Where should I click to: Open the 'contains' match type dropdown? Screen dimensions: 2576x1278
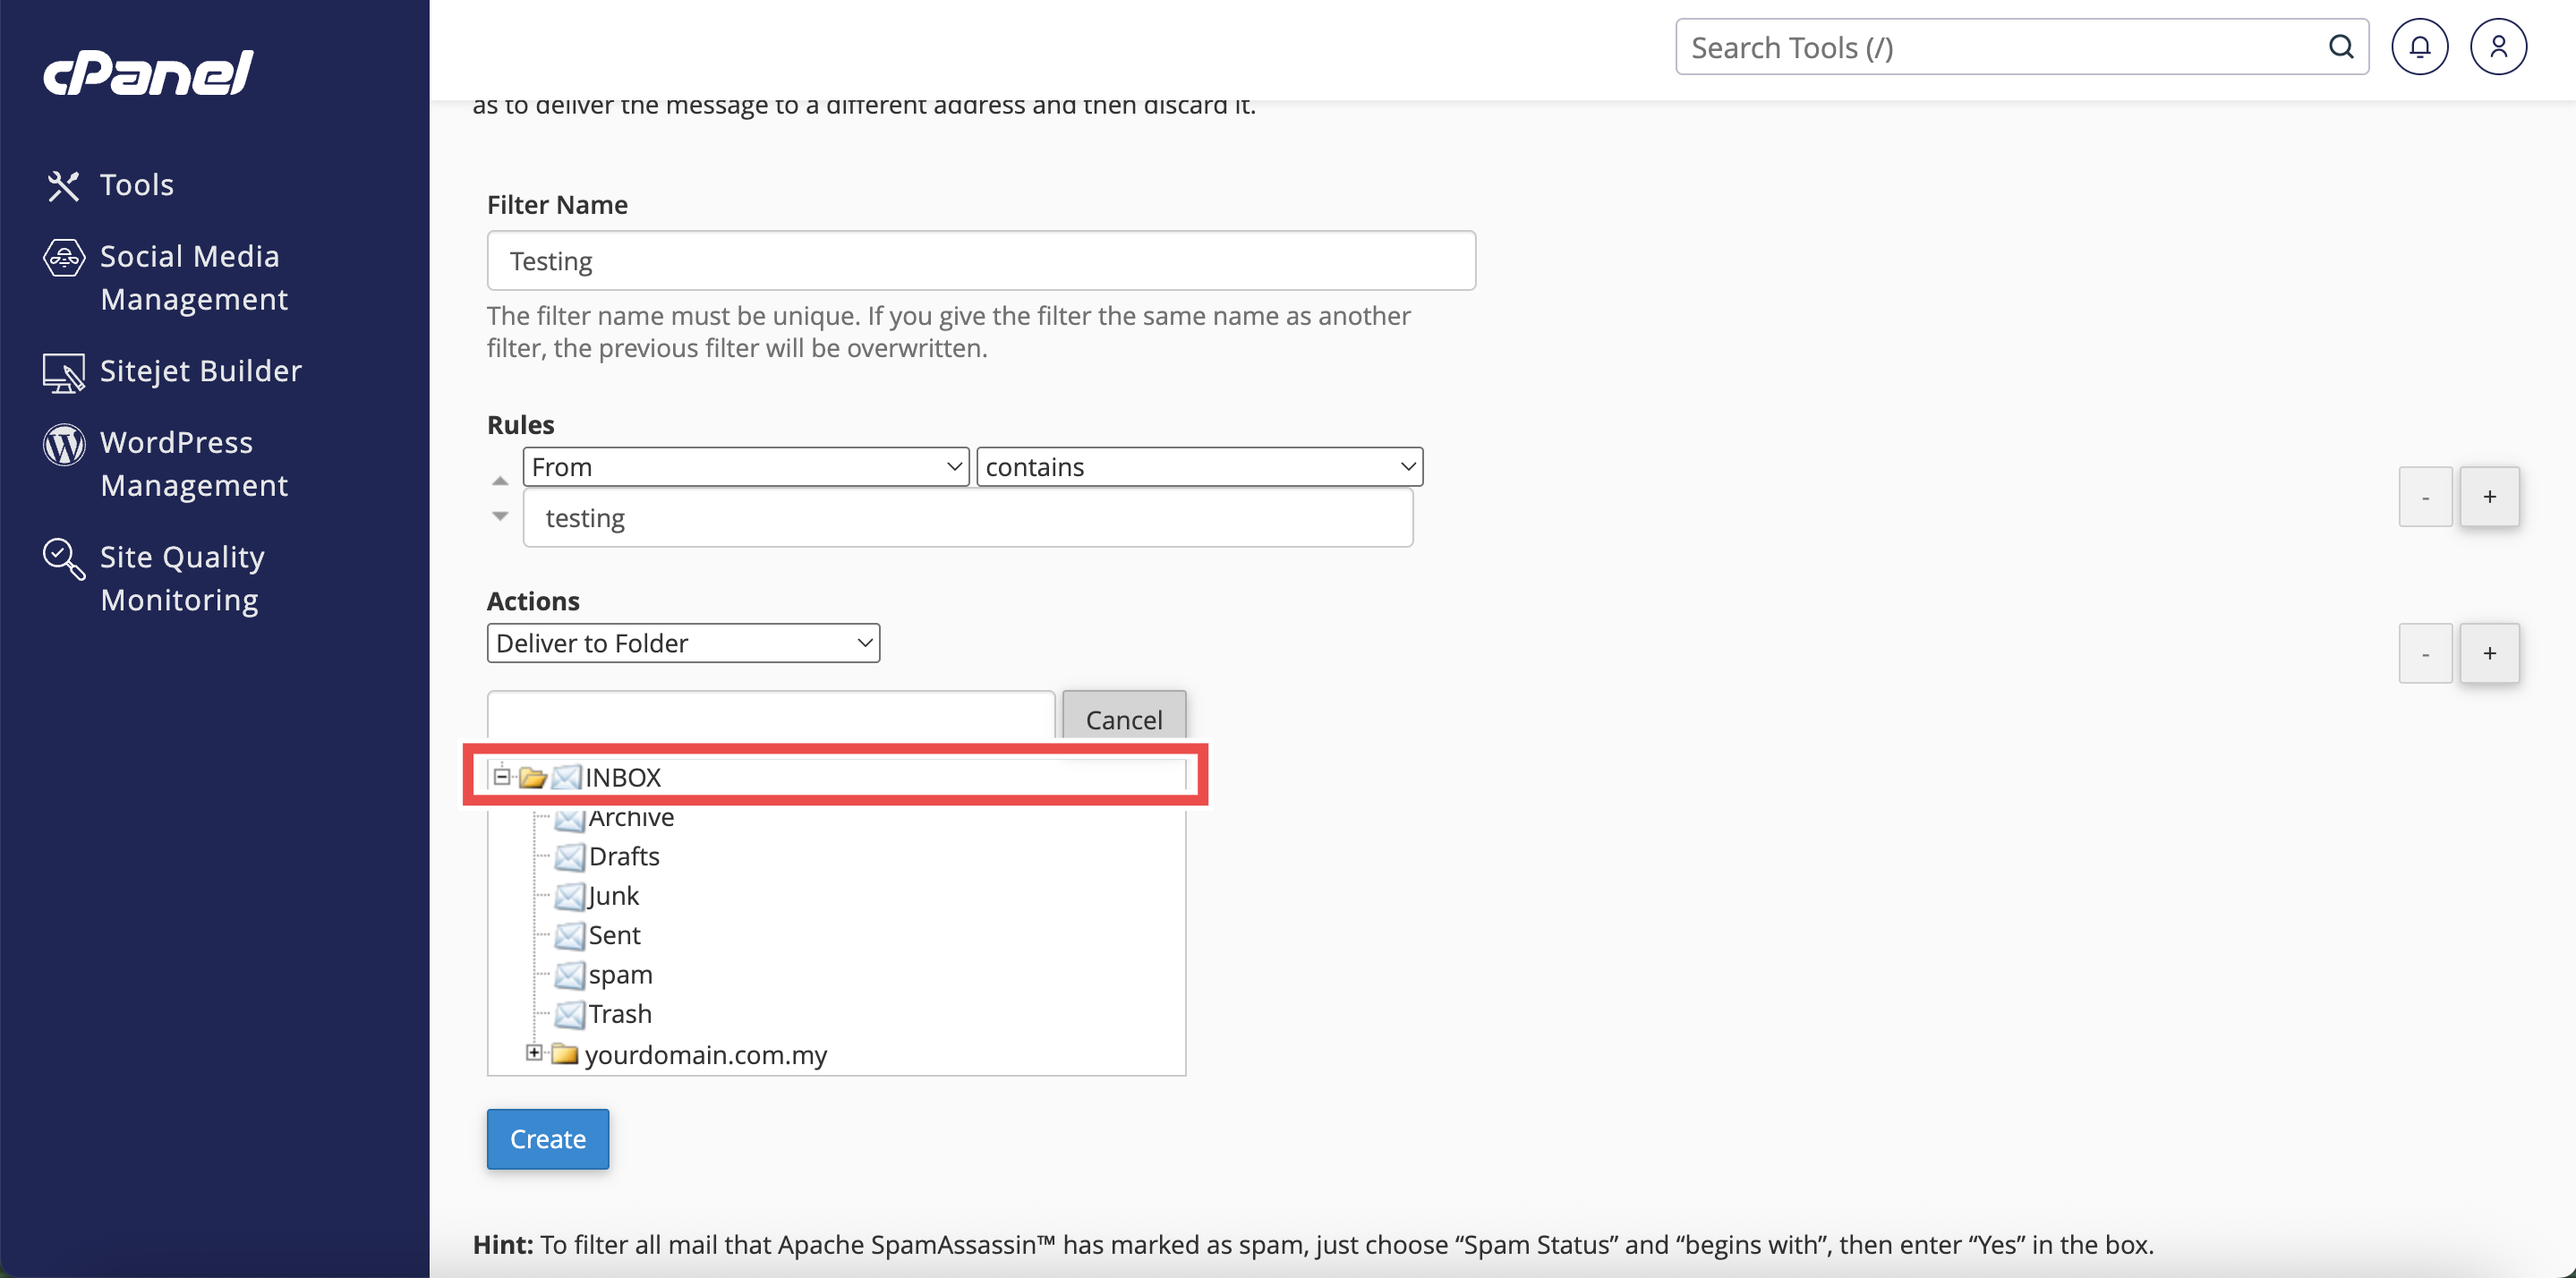click(1199, 467)
